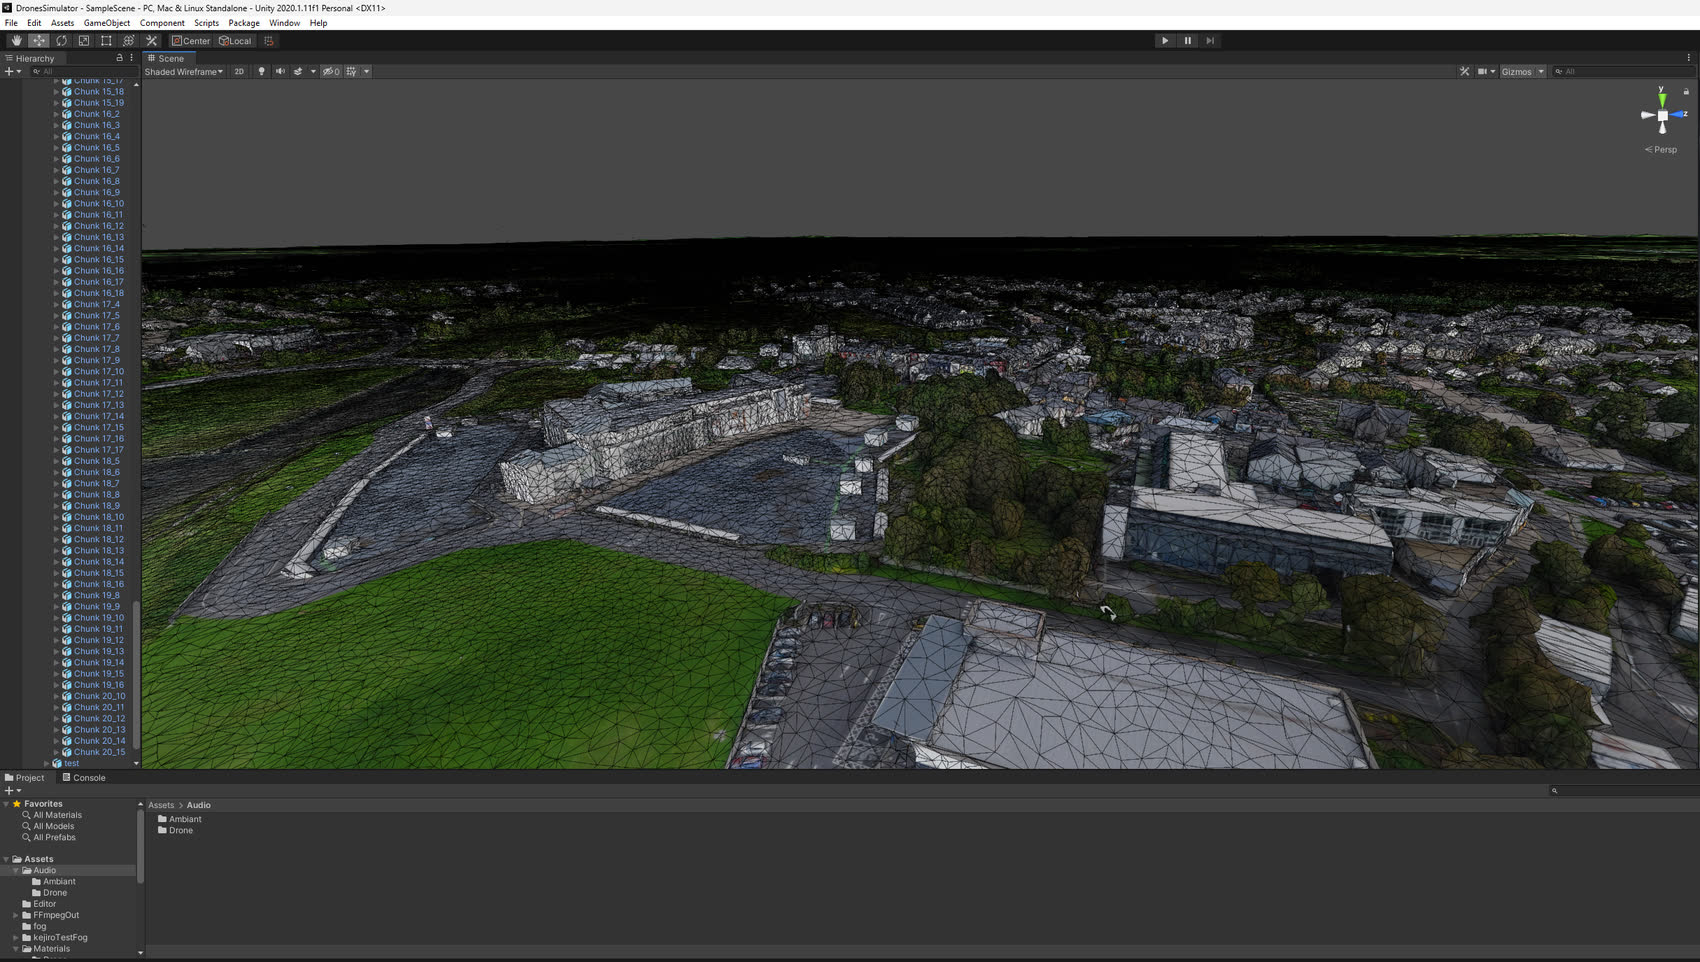Open Project create (+) dropdown
The height and width of the screenshot is (962, 1700).
pos(12,791)
